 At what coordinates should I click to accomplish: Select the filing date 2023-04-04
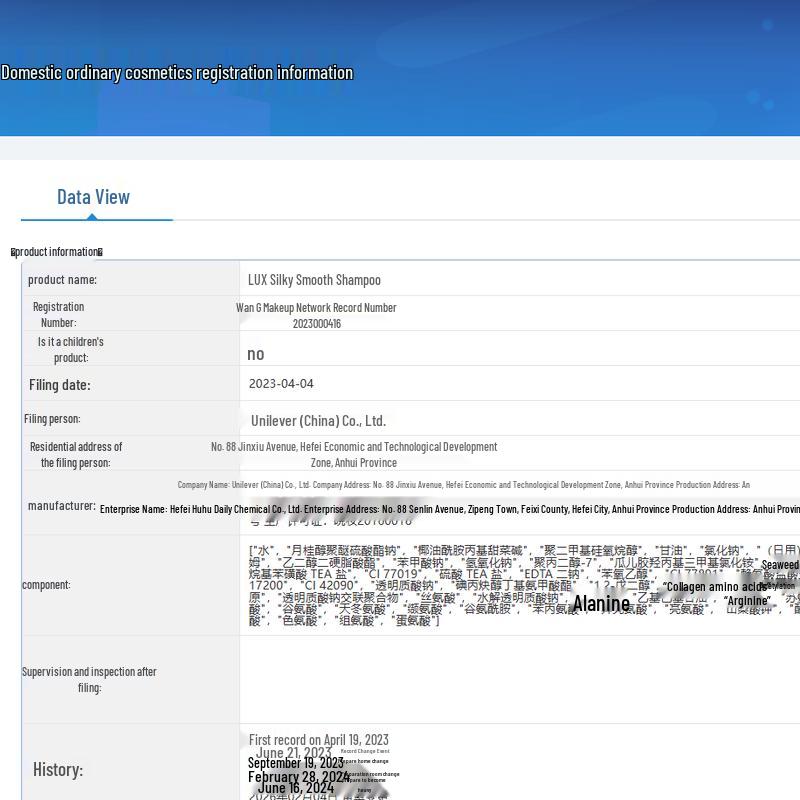281,384
